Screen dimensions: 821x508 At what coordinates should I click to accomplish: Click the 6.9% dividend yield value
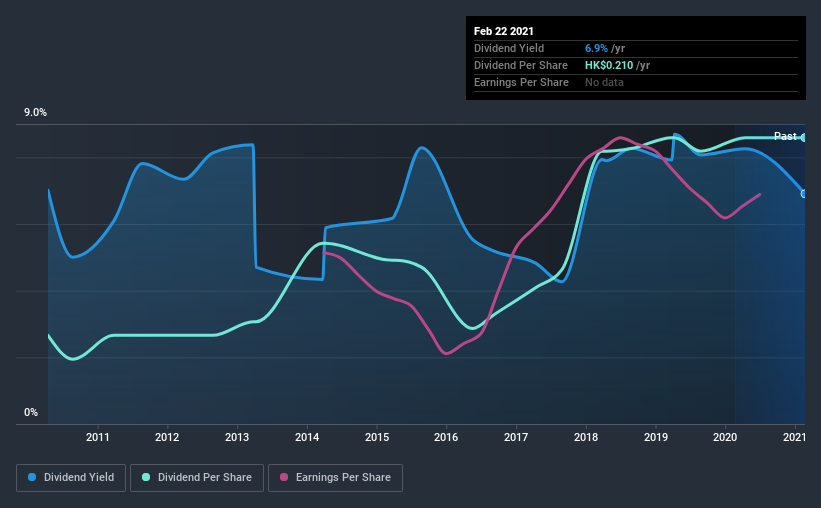(596, 48)
